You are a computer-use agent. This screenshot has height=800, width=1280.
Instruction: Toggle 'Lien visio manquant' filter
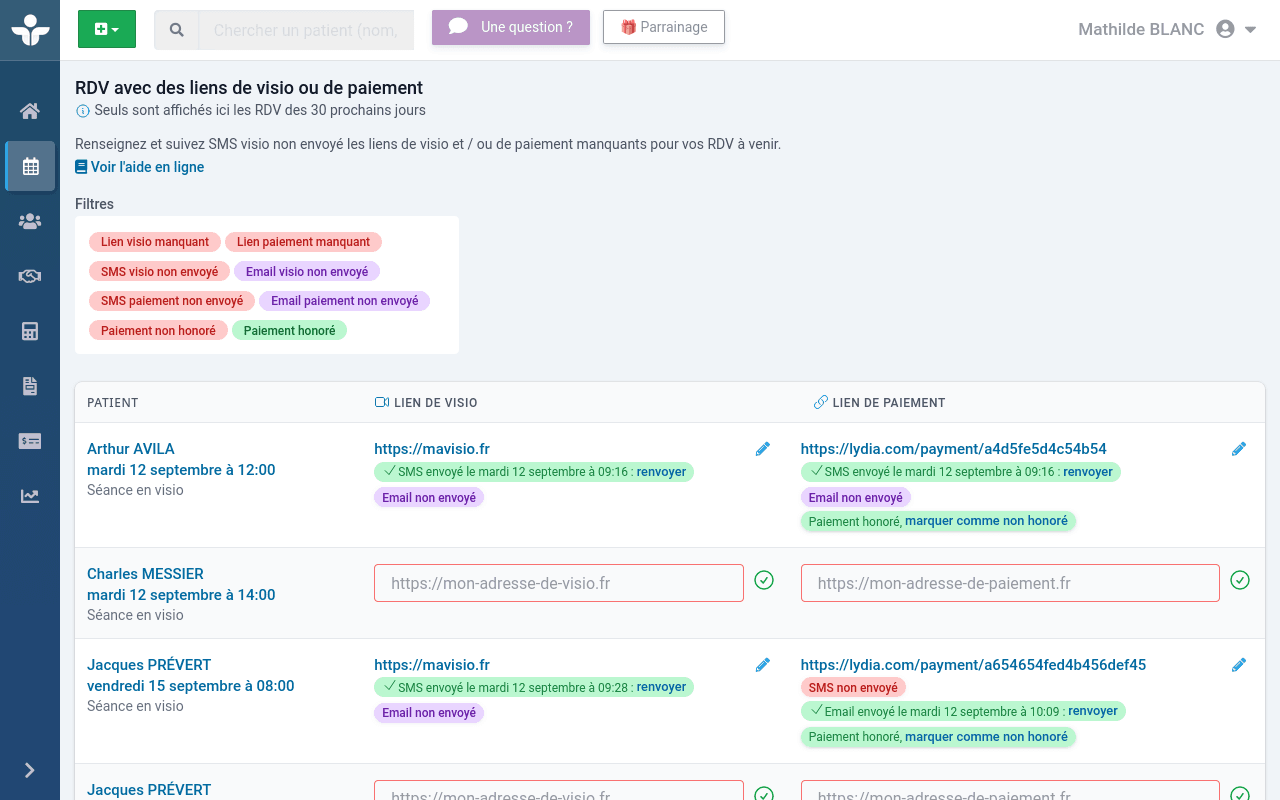[155, 242]
